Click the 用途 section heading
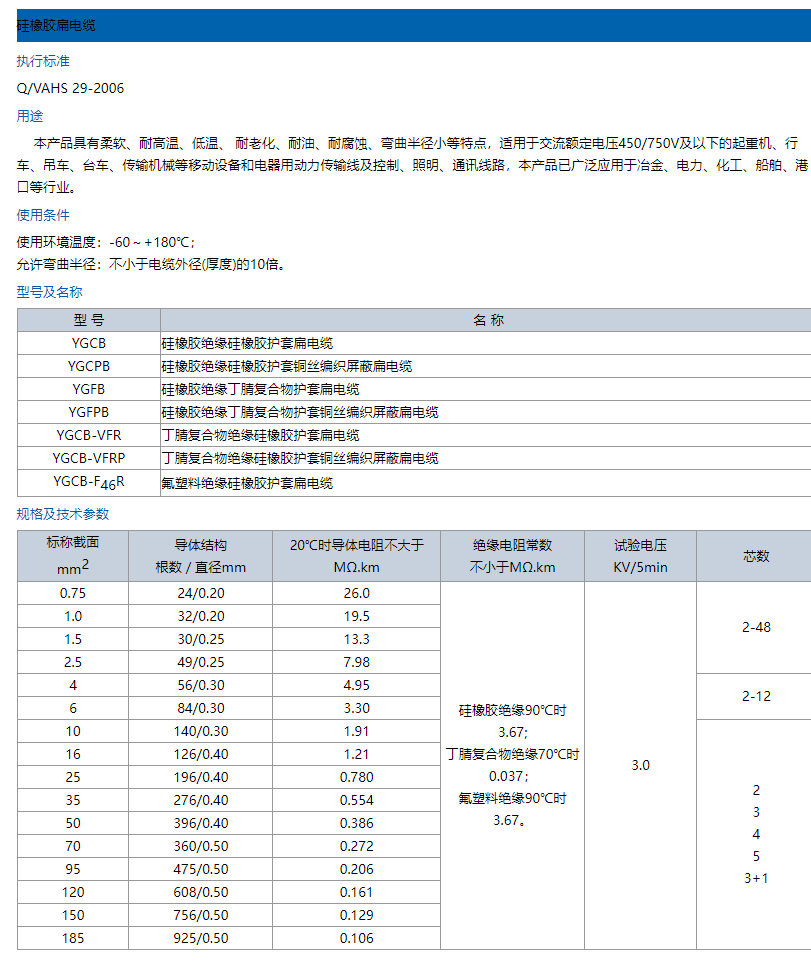 (30, 115)
